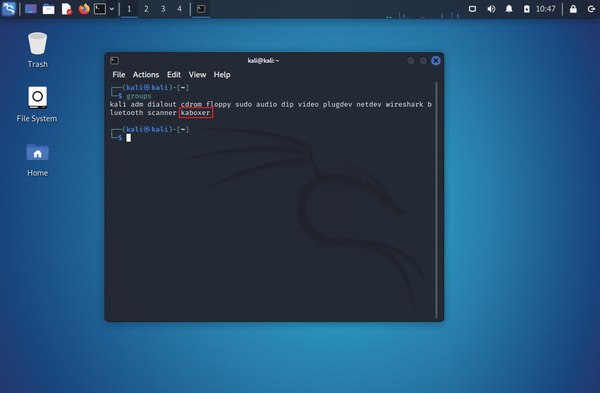Switch to workspace 1
This screenshot has width=600, height=393.
(x=129, y=9)
